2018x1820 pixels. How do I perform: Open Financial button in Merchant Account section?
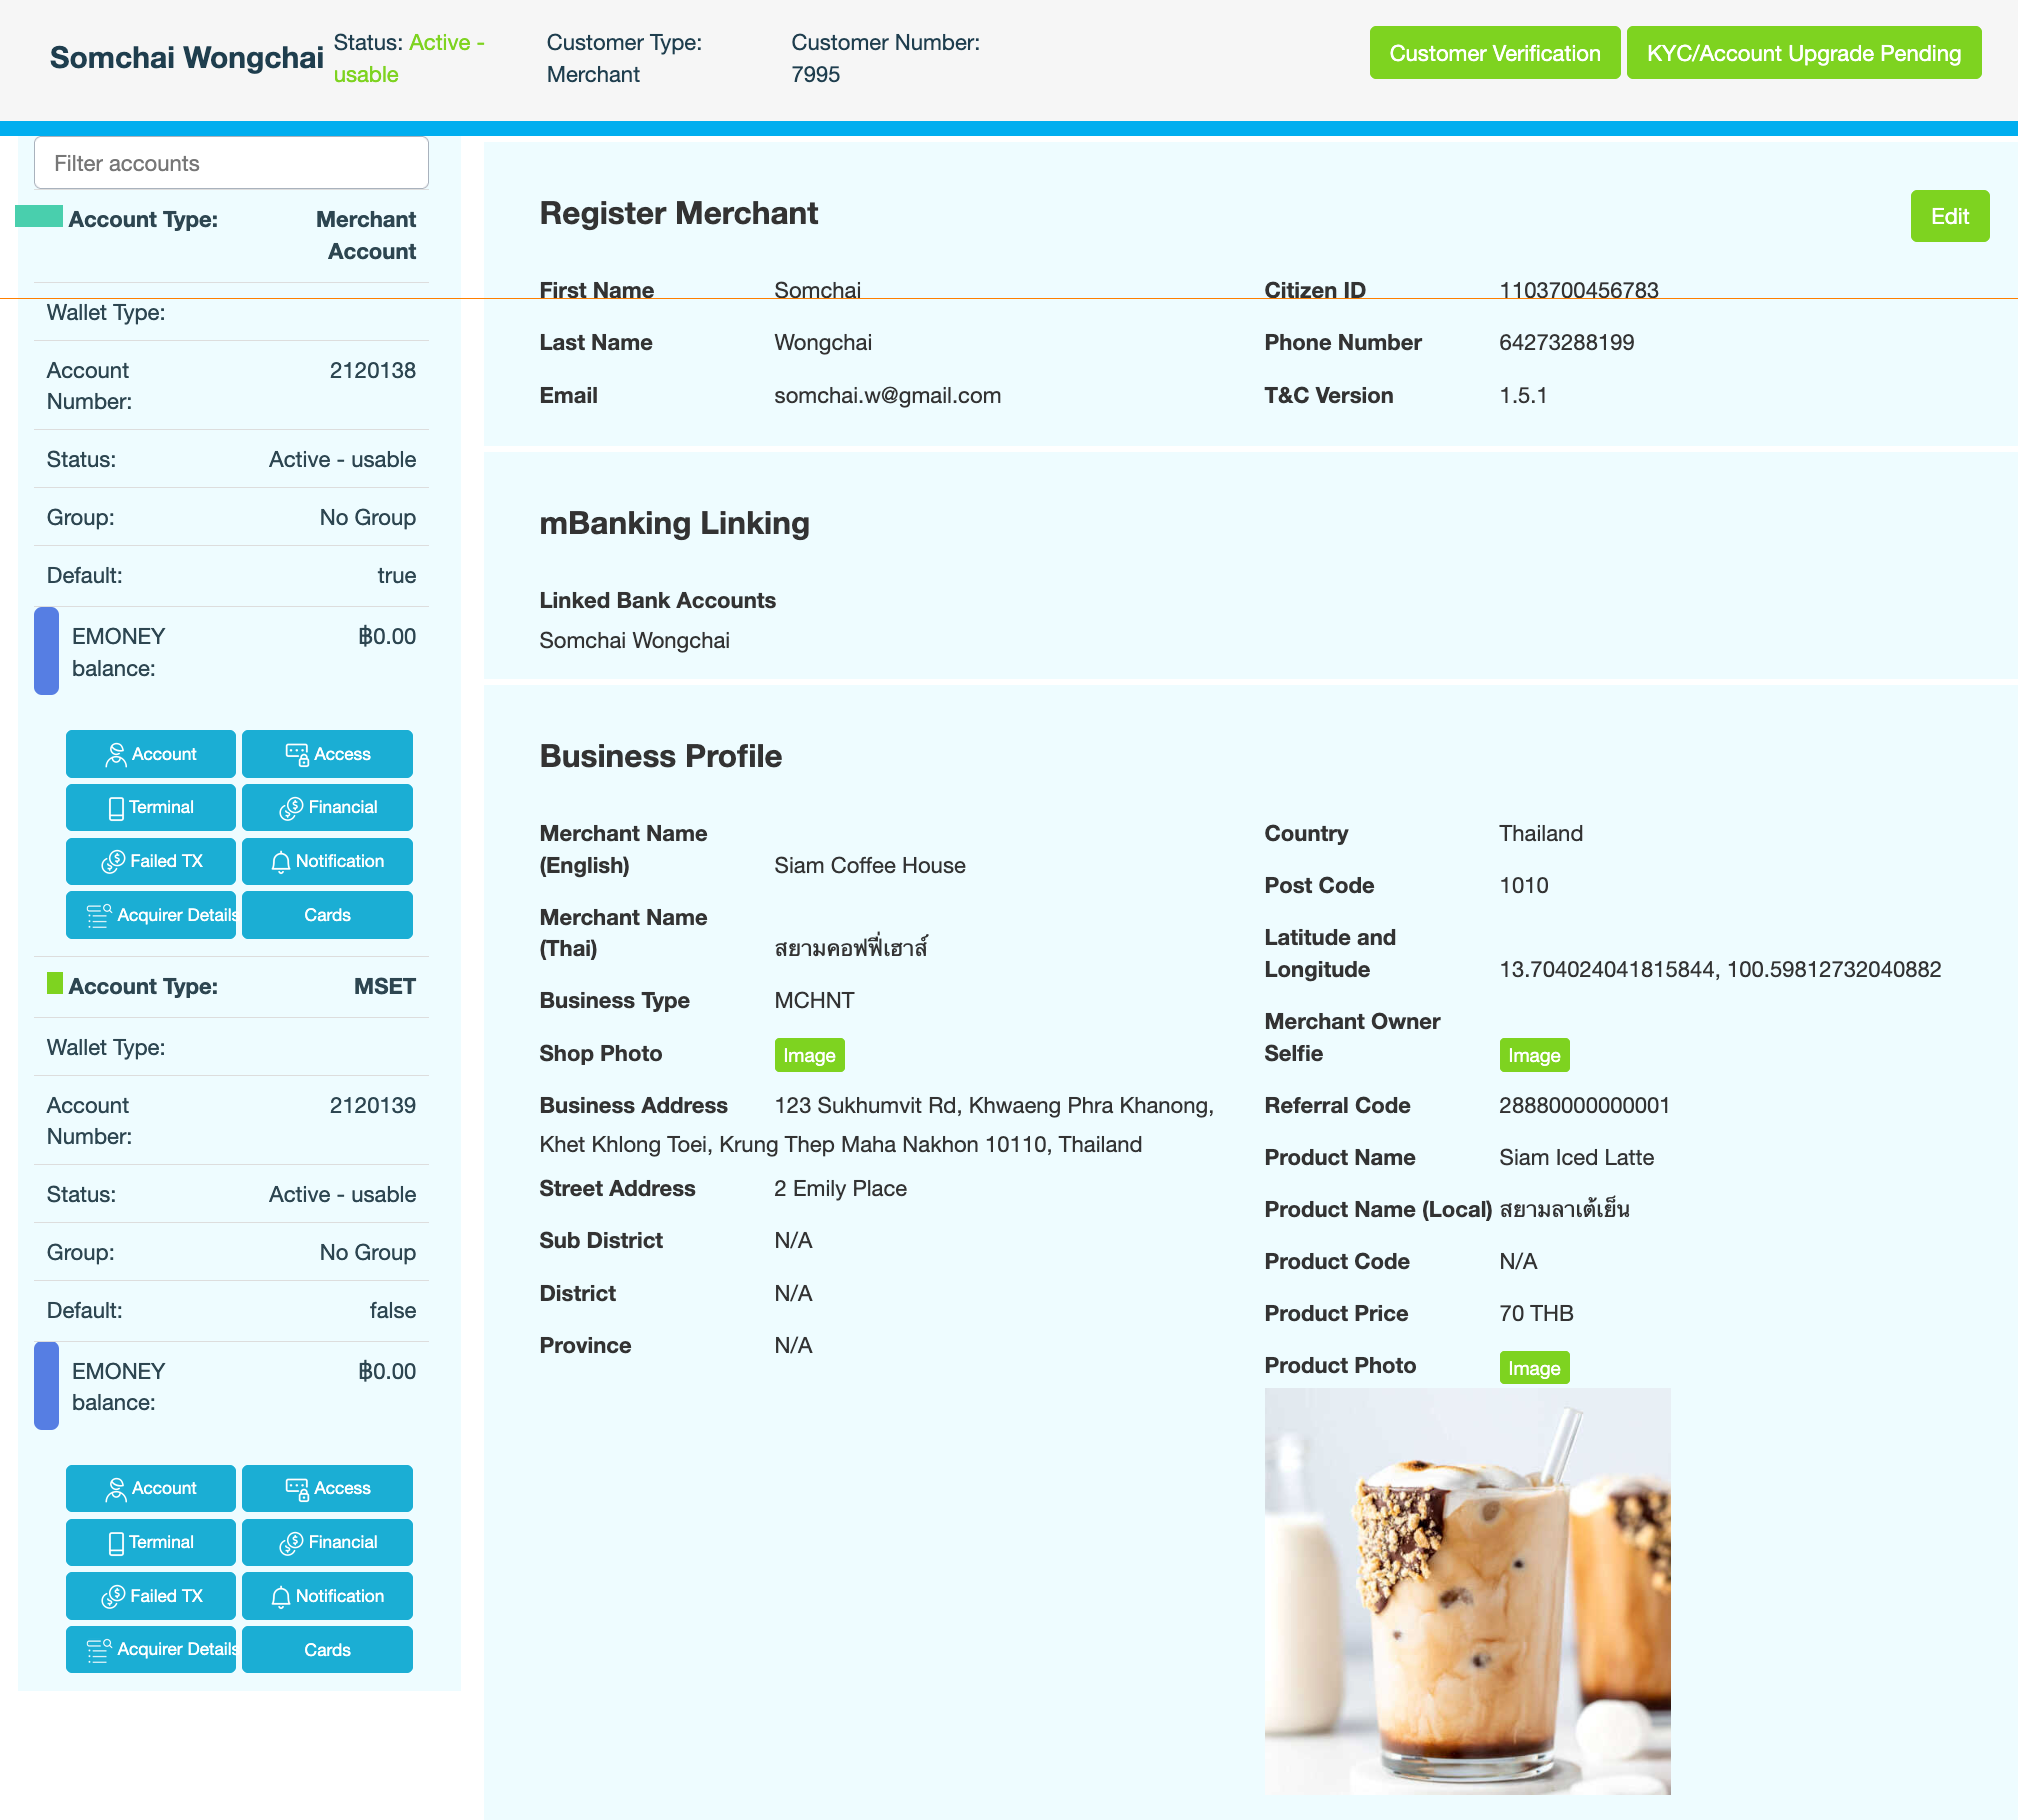click(327, 807)
